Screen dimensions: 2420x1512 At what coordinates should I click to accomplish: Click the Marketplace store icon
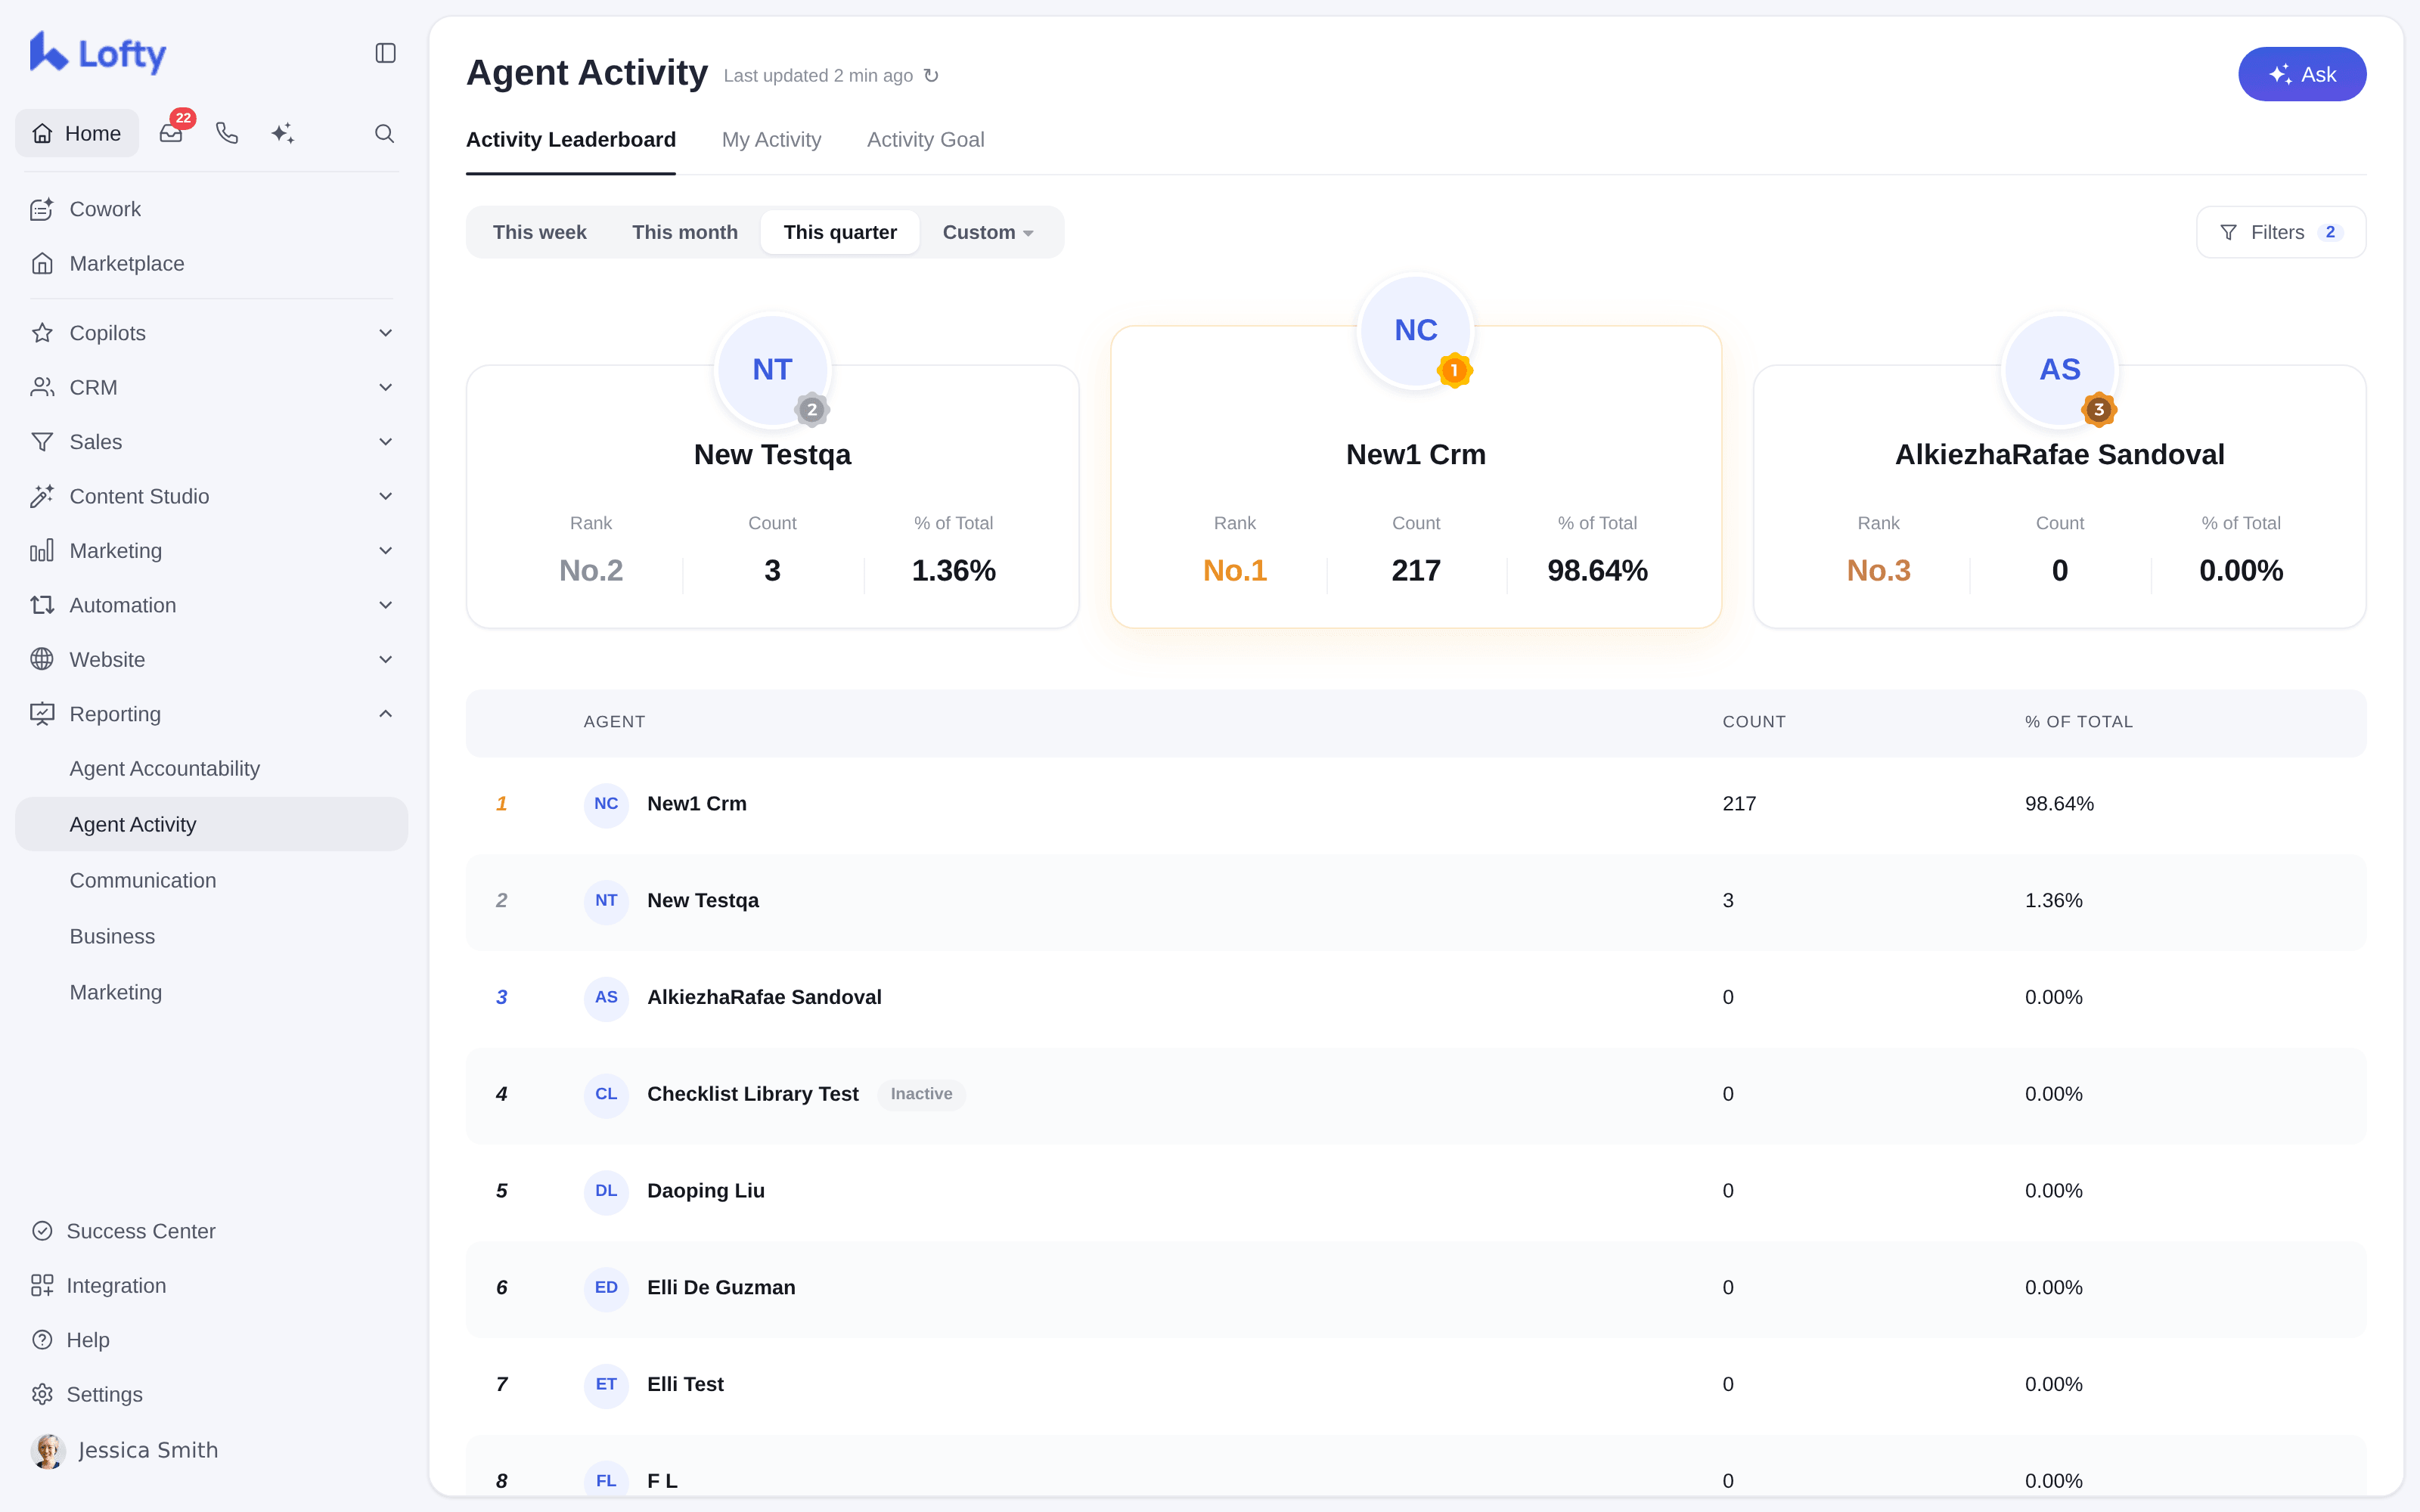pyautogui.click(x=42, y=264)
